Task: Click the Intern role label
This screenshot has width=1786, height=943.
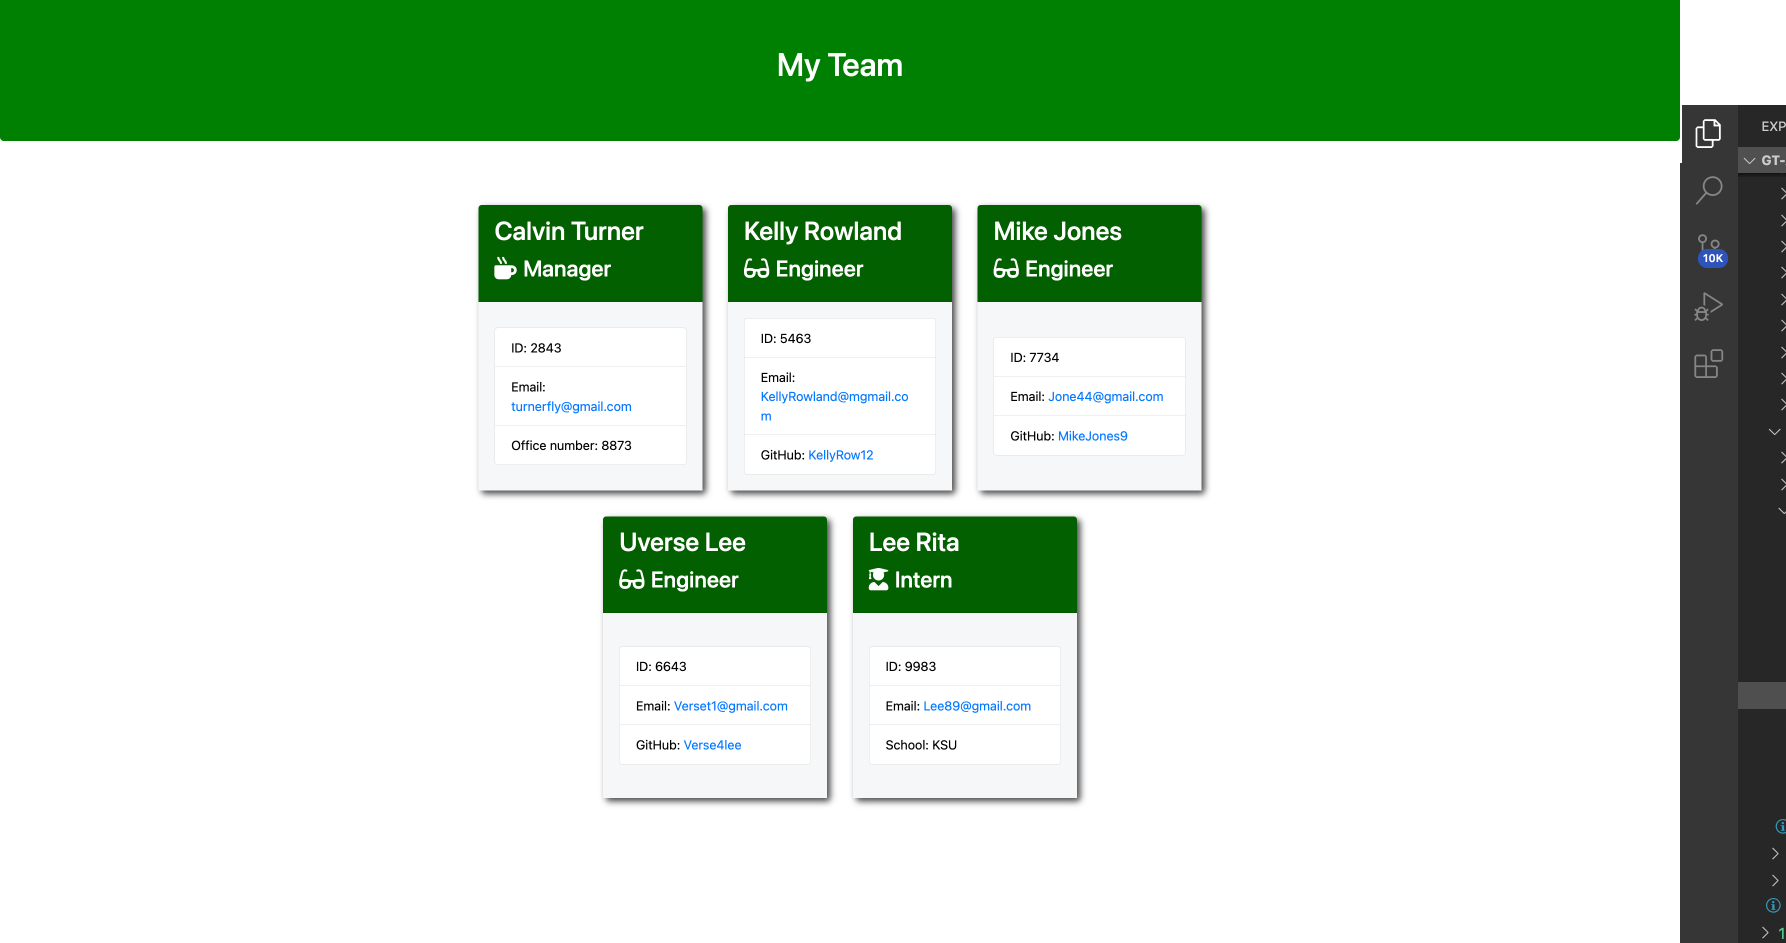Action: pos(923,579)
